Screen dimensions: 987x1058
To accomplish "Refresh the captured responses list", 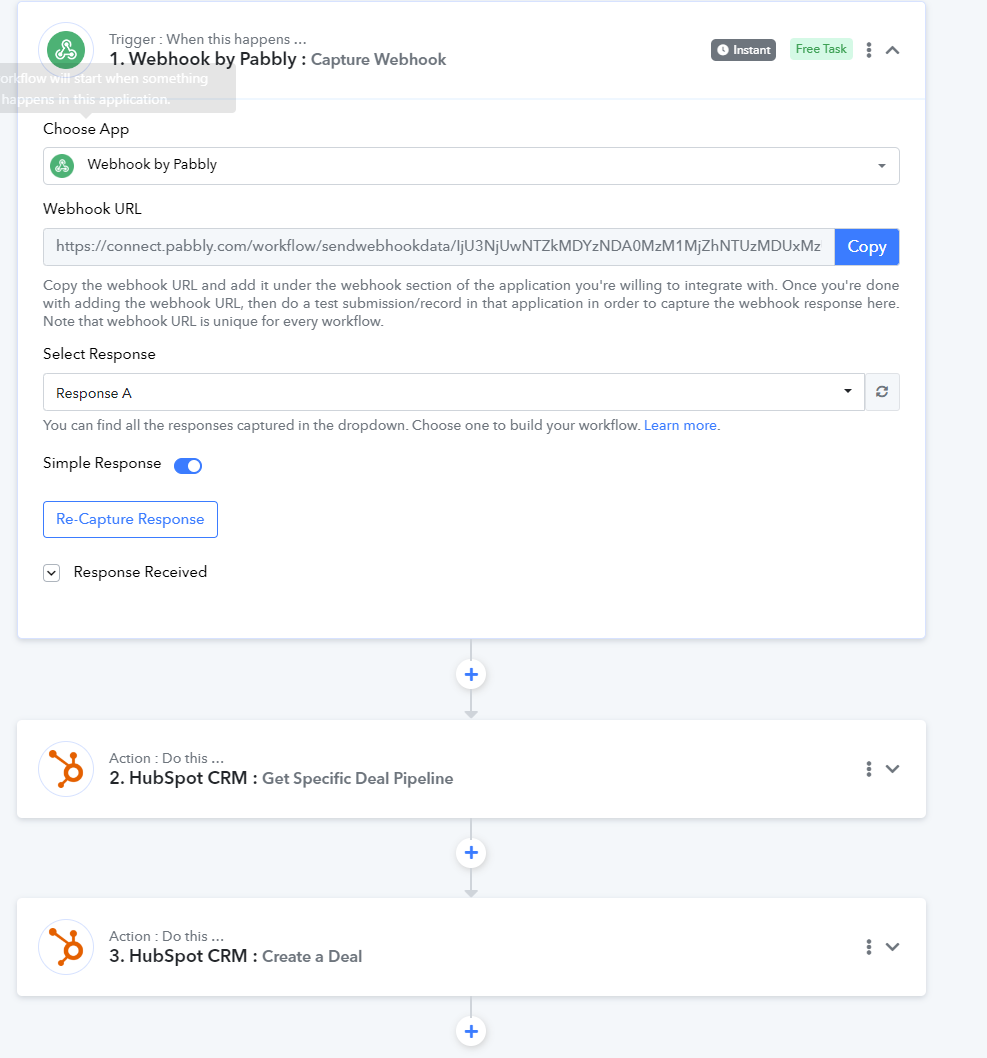I will [882, 392].
